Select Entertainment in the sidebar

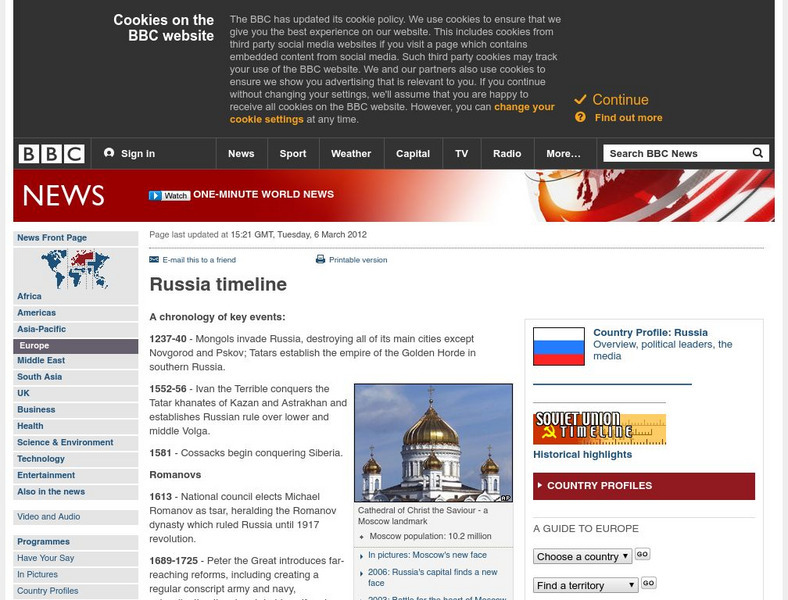[x=75, y=475]
